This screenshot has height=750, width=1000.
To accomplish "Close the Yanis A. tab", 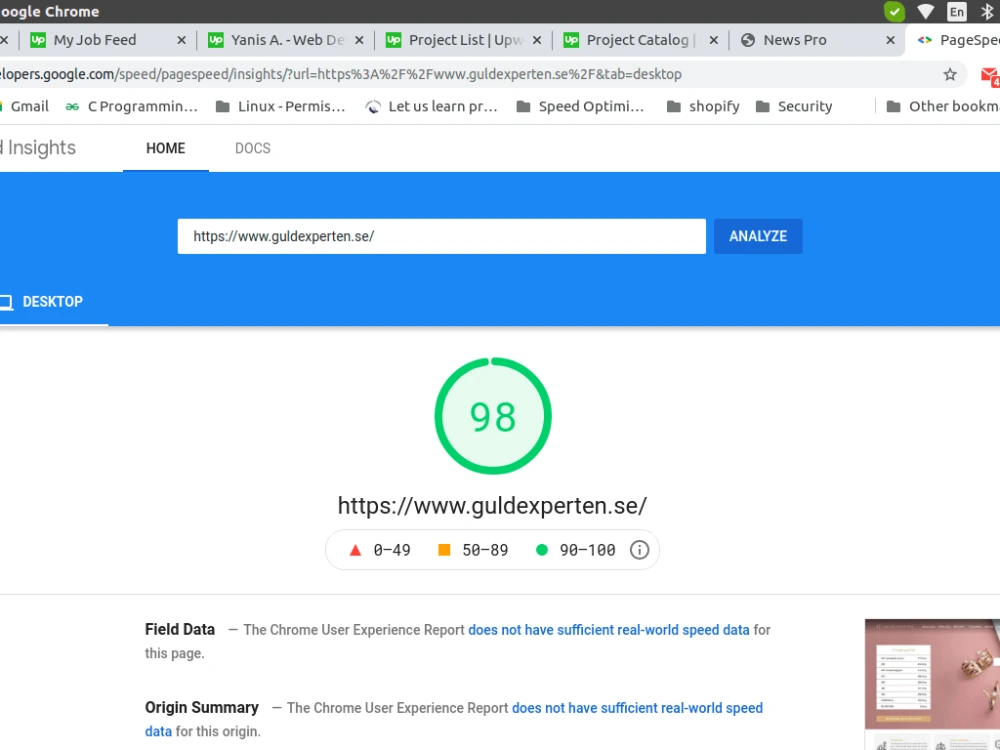I will click(359, 40).
